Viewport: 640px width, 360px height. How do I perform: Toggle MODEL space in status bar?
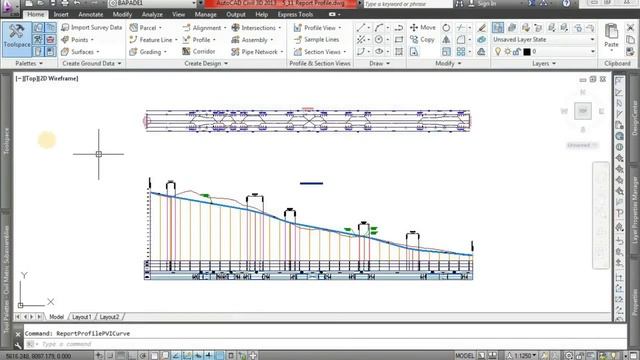click(464, 356)
